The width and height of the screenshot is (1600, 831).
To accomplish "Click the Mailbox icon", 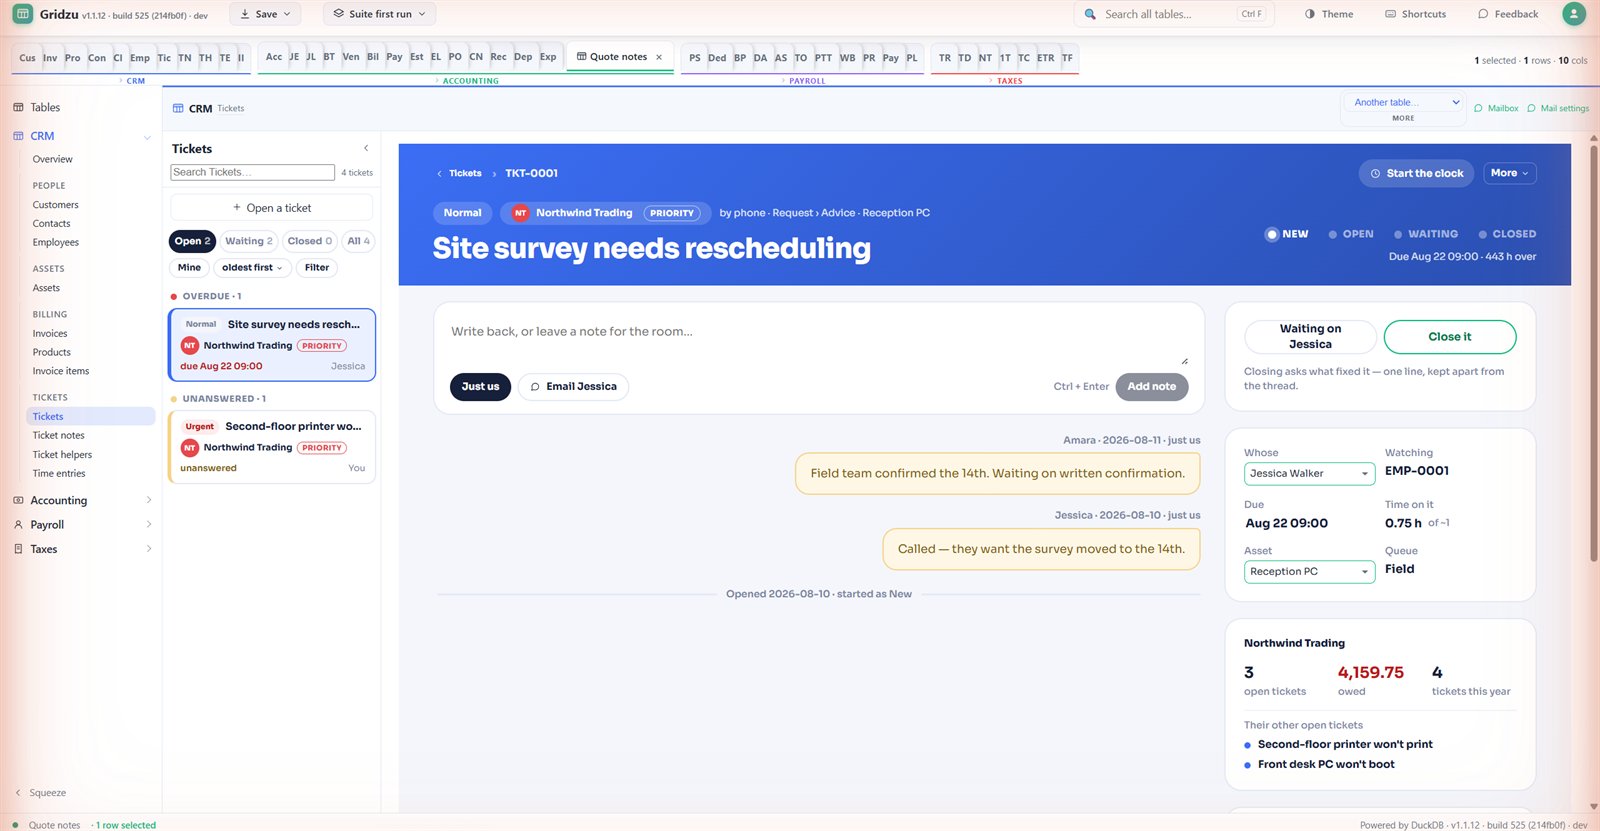I will pyautogui.click(x=1478, y=108).
